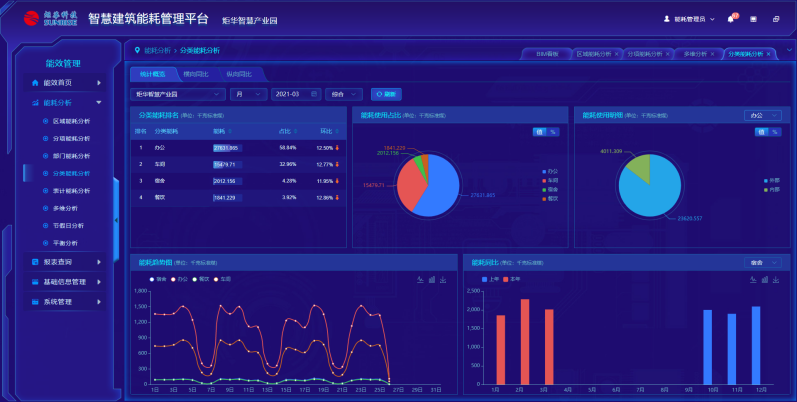Click the fullscreen icon in top header
This screenshot has width=797, height=402.
click(775, 19)
